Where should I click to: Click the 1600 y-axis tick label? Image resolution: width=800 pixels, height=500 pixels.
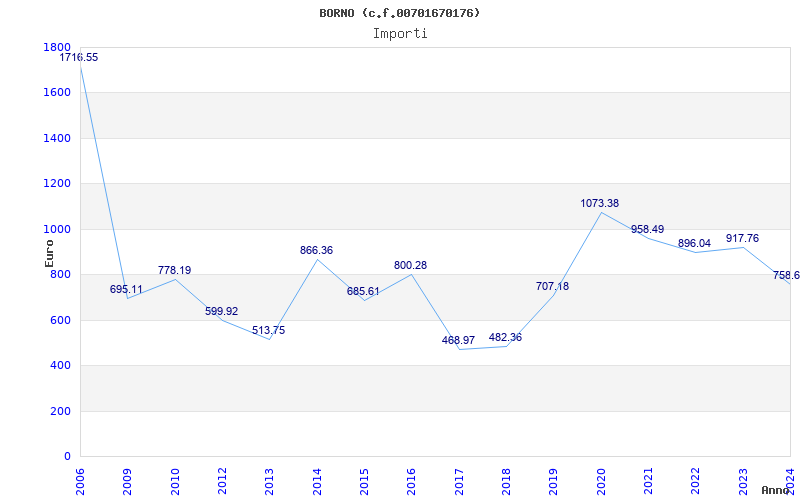57,93
